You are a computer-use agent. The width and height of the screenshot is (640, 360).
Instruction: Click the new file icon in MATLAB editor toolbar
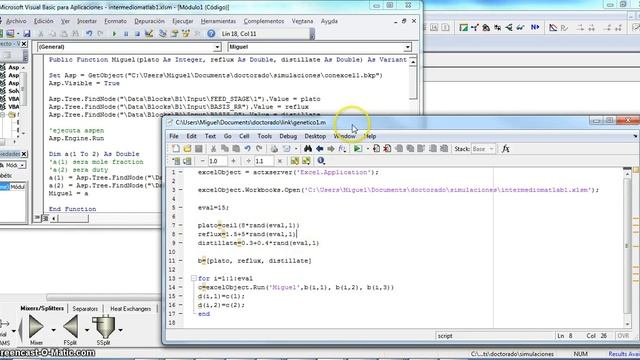pyautogui.click(x=176, y=149)
